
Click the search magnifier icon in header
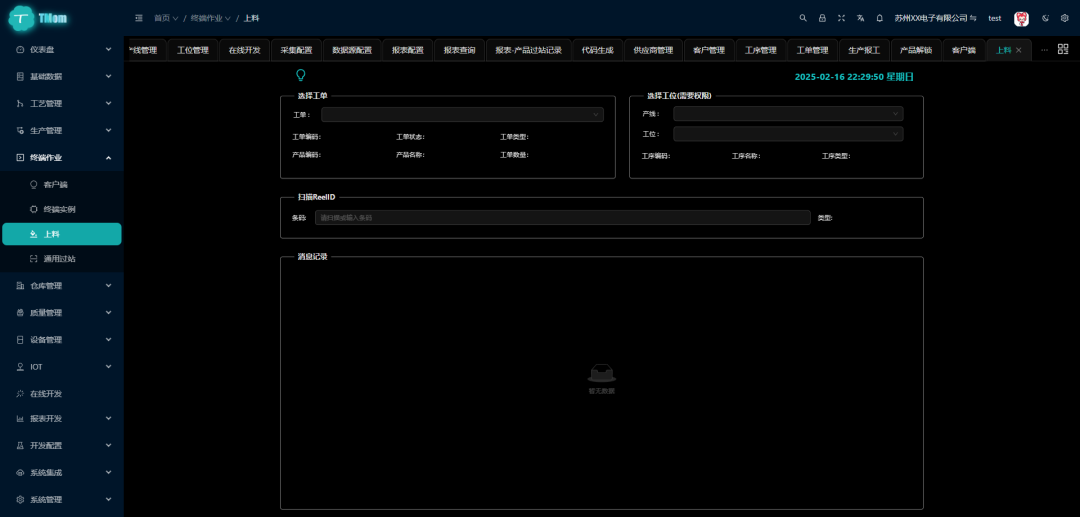tap(803, 18)
